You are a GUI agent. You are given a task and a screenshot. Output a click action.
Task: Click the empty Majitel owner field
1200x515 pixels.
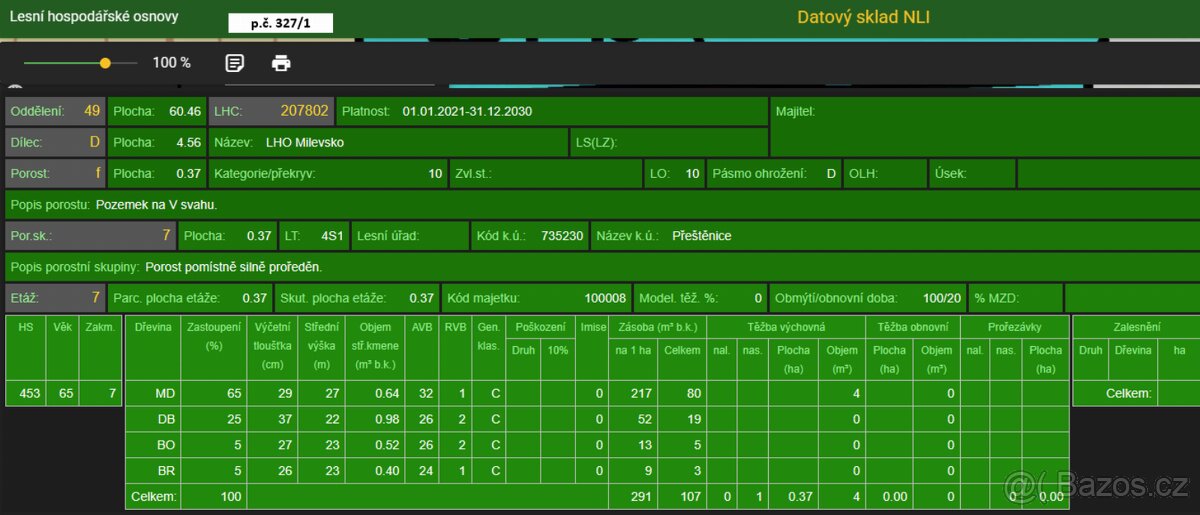click(985, 126)
